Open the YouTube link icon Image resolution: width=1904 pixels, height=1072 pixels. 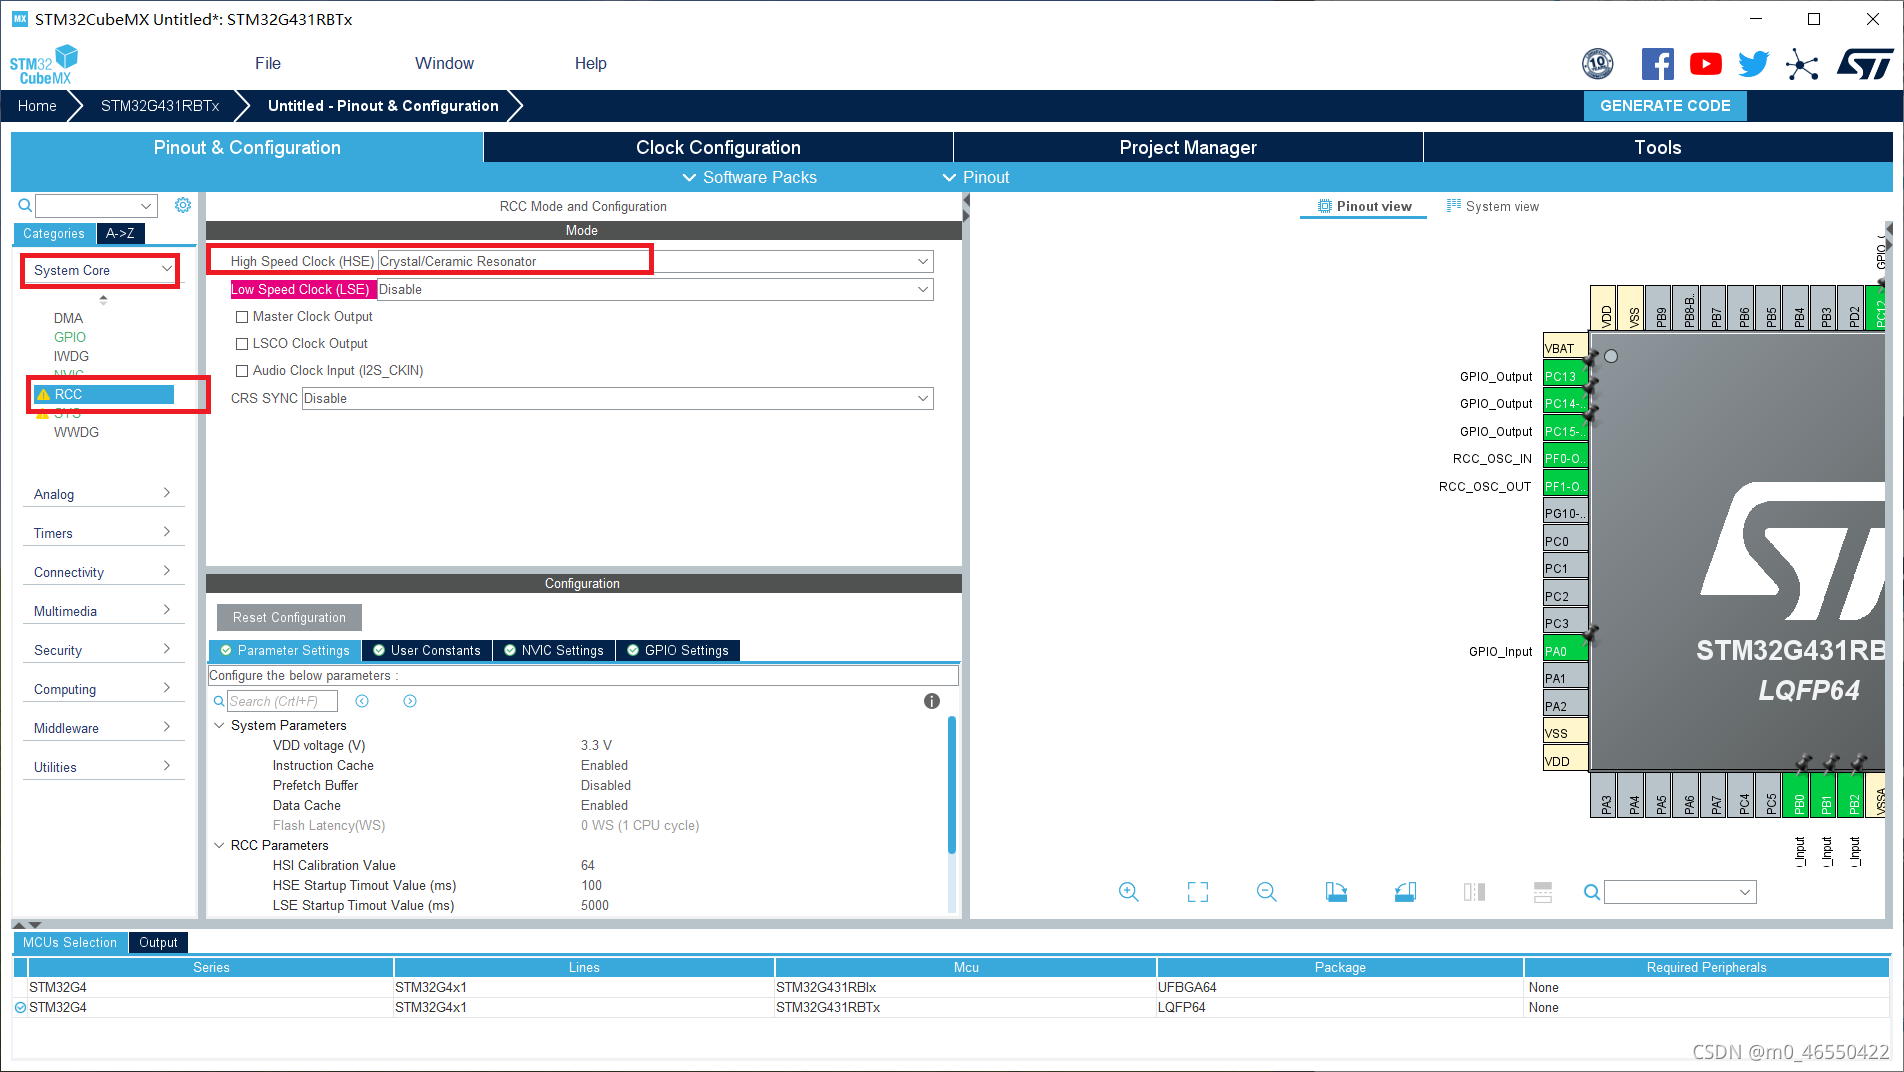[1706, 64]
